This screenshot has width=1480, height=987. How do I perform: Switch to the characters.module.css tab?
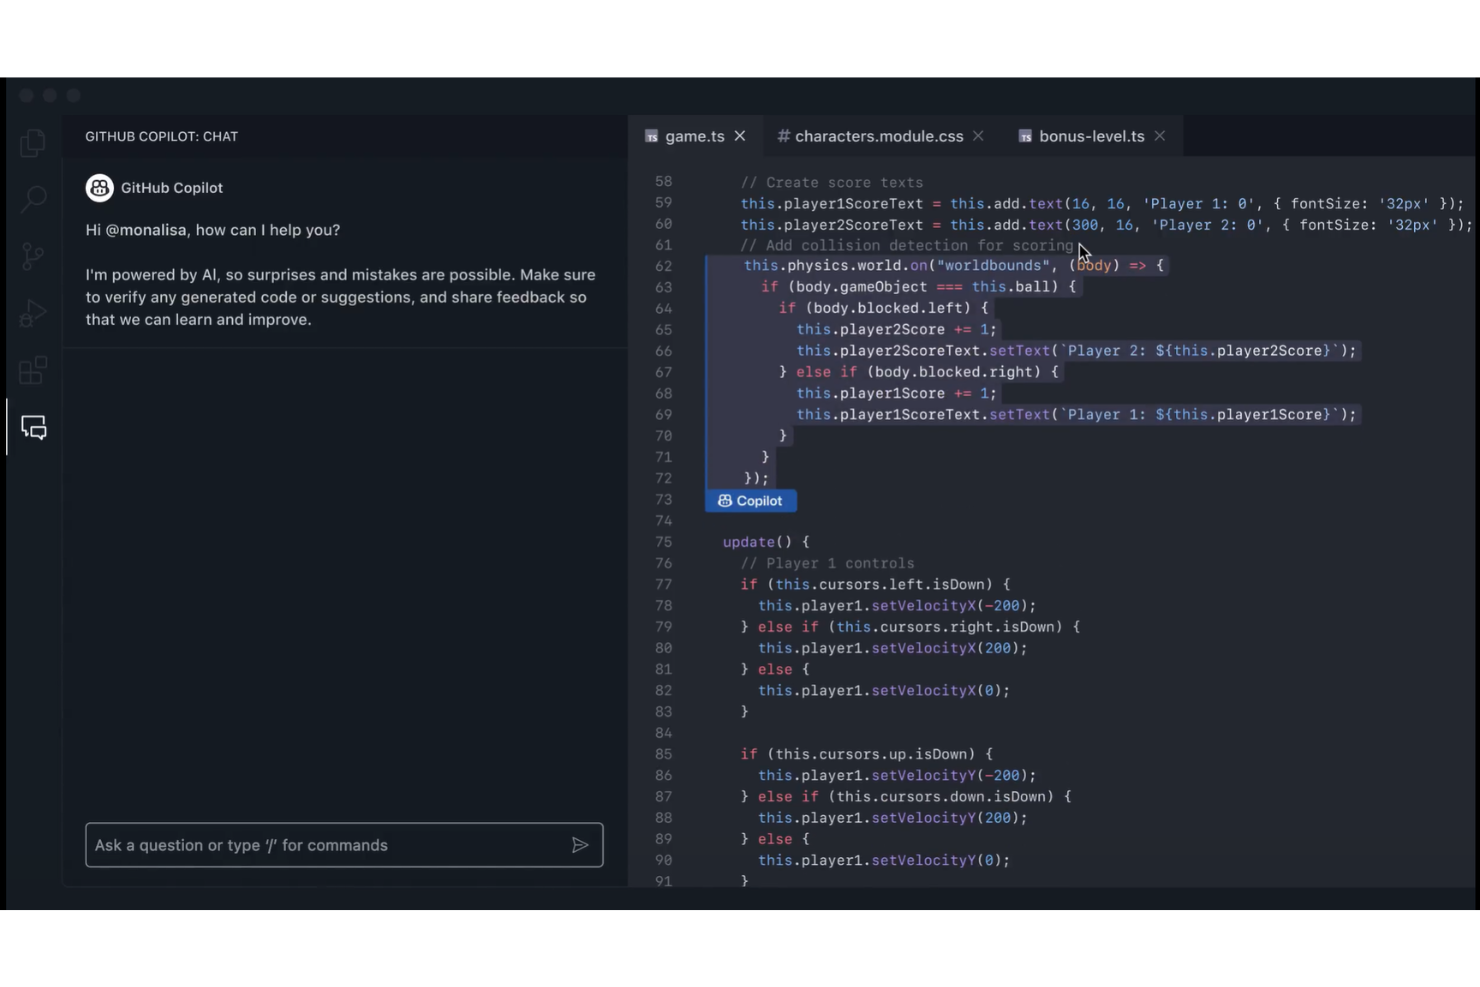[878, 136]
